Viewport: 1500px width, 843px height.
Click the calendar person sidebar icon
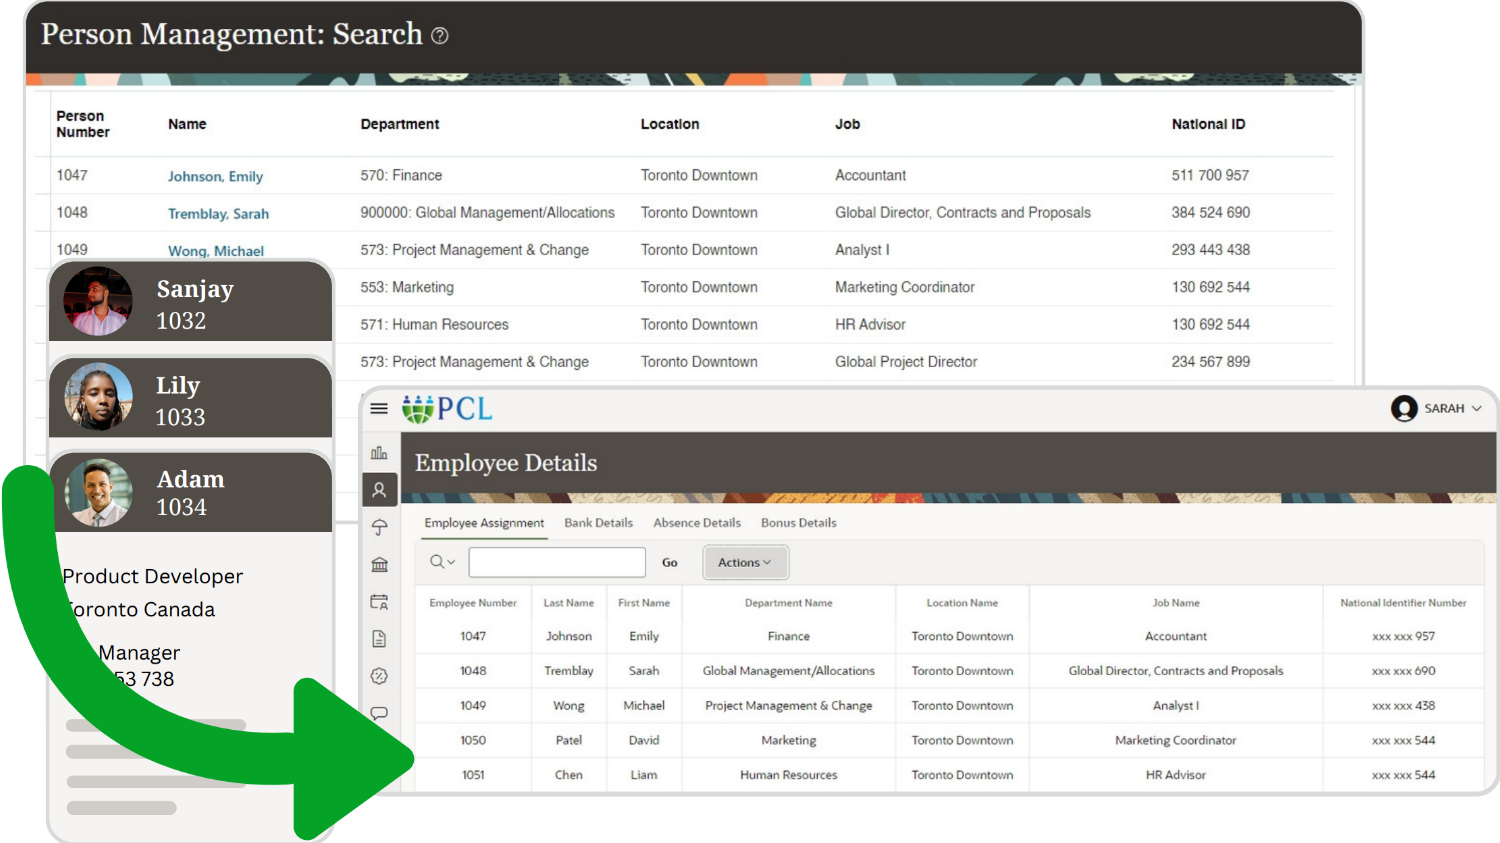click(x=379, y=602)
